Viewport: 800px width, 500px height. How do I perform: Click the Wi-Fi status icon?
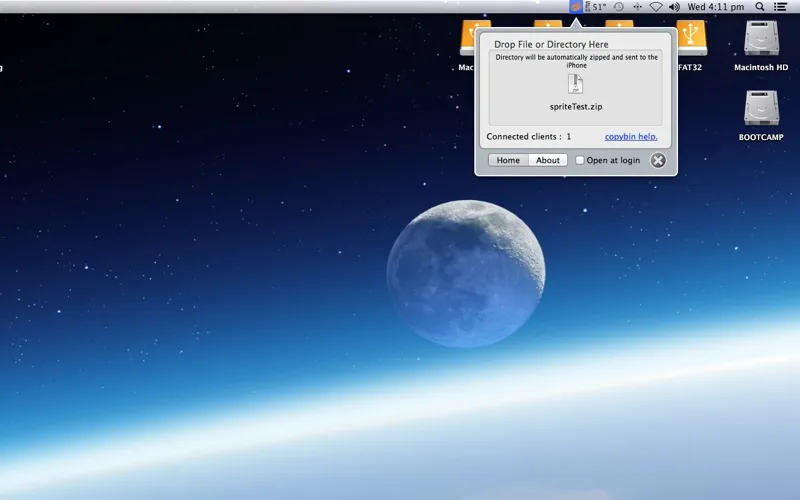point(656,6)
